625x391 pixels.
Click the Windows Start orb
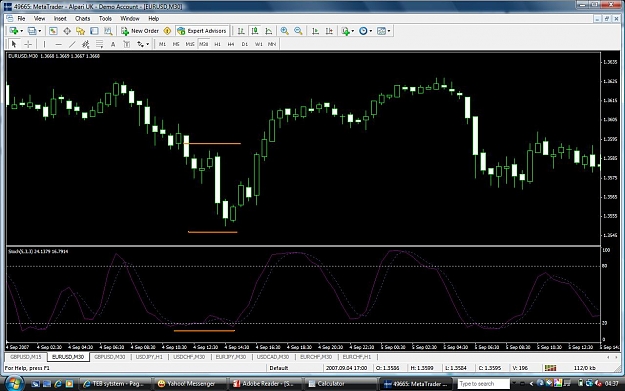14,383
